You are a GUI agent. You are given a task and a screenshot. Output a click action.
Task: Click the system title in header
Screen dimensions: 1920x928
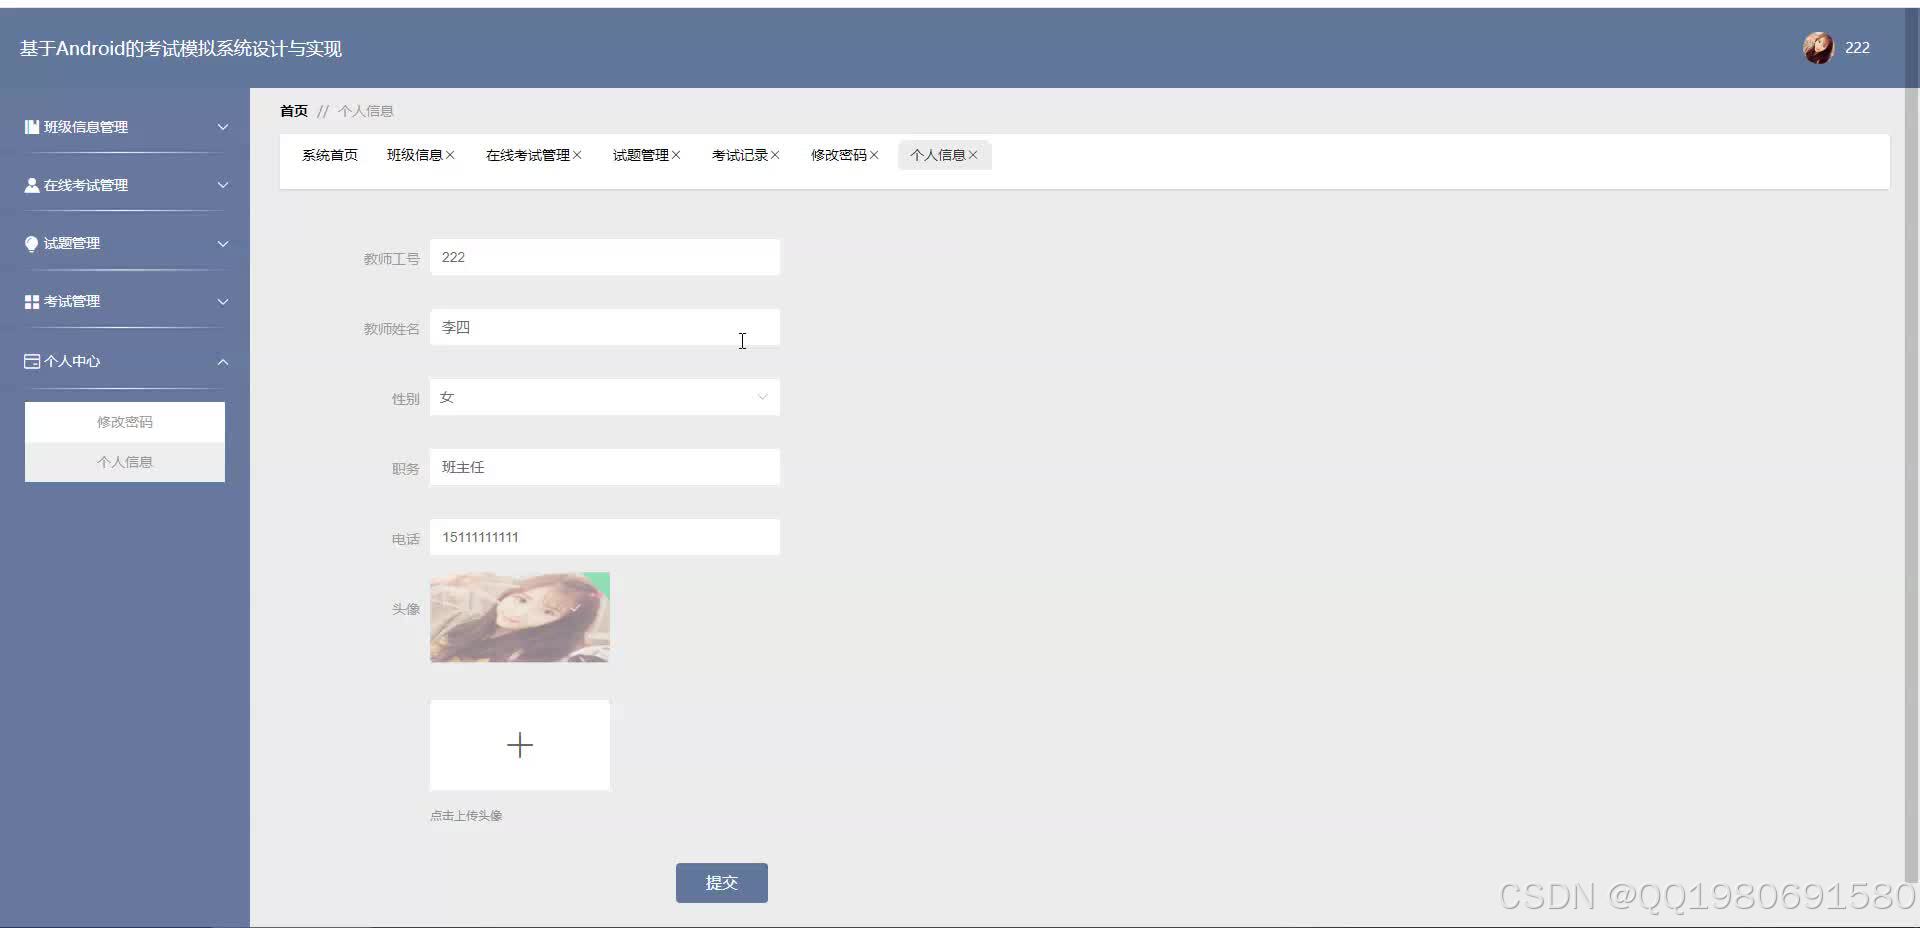pyautogui.click(x=181, y=49)
